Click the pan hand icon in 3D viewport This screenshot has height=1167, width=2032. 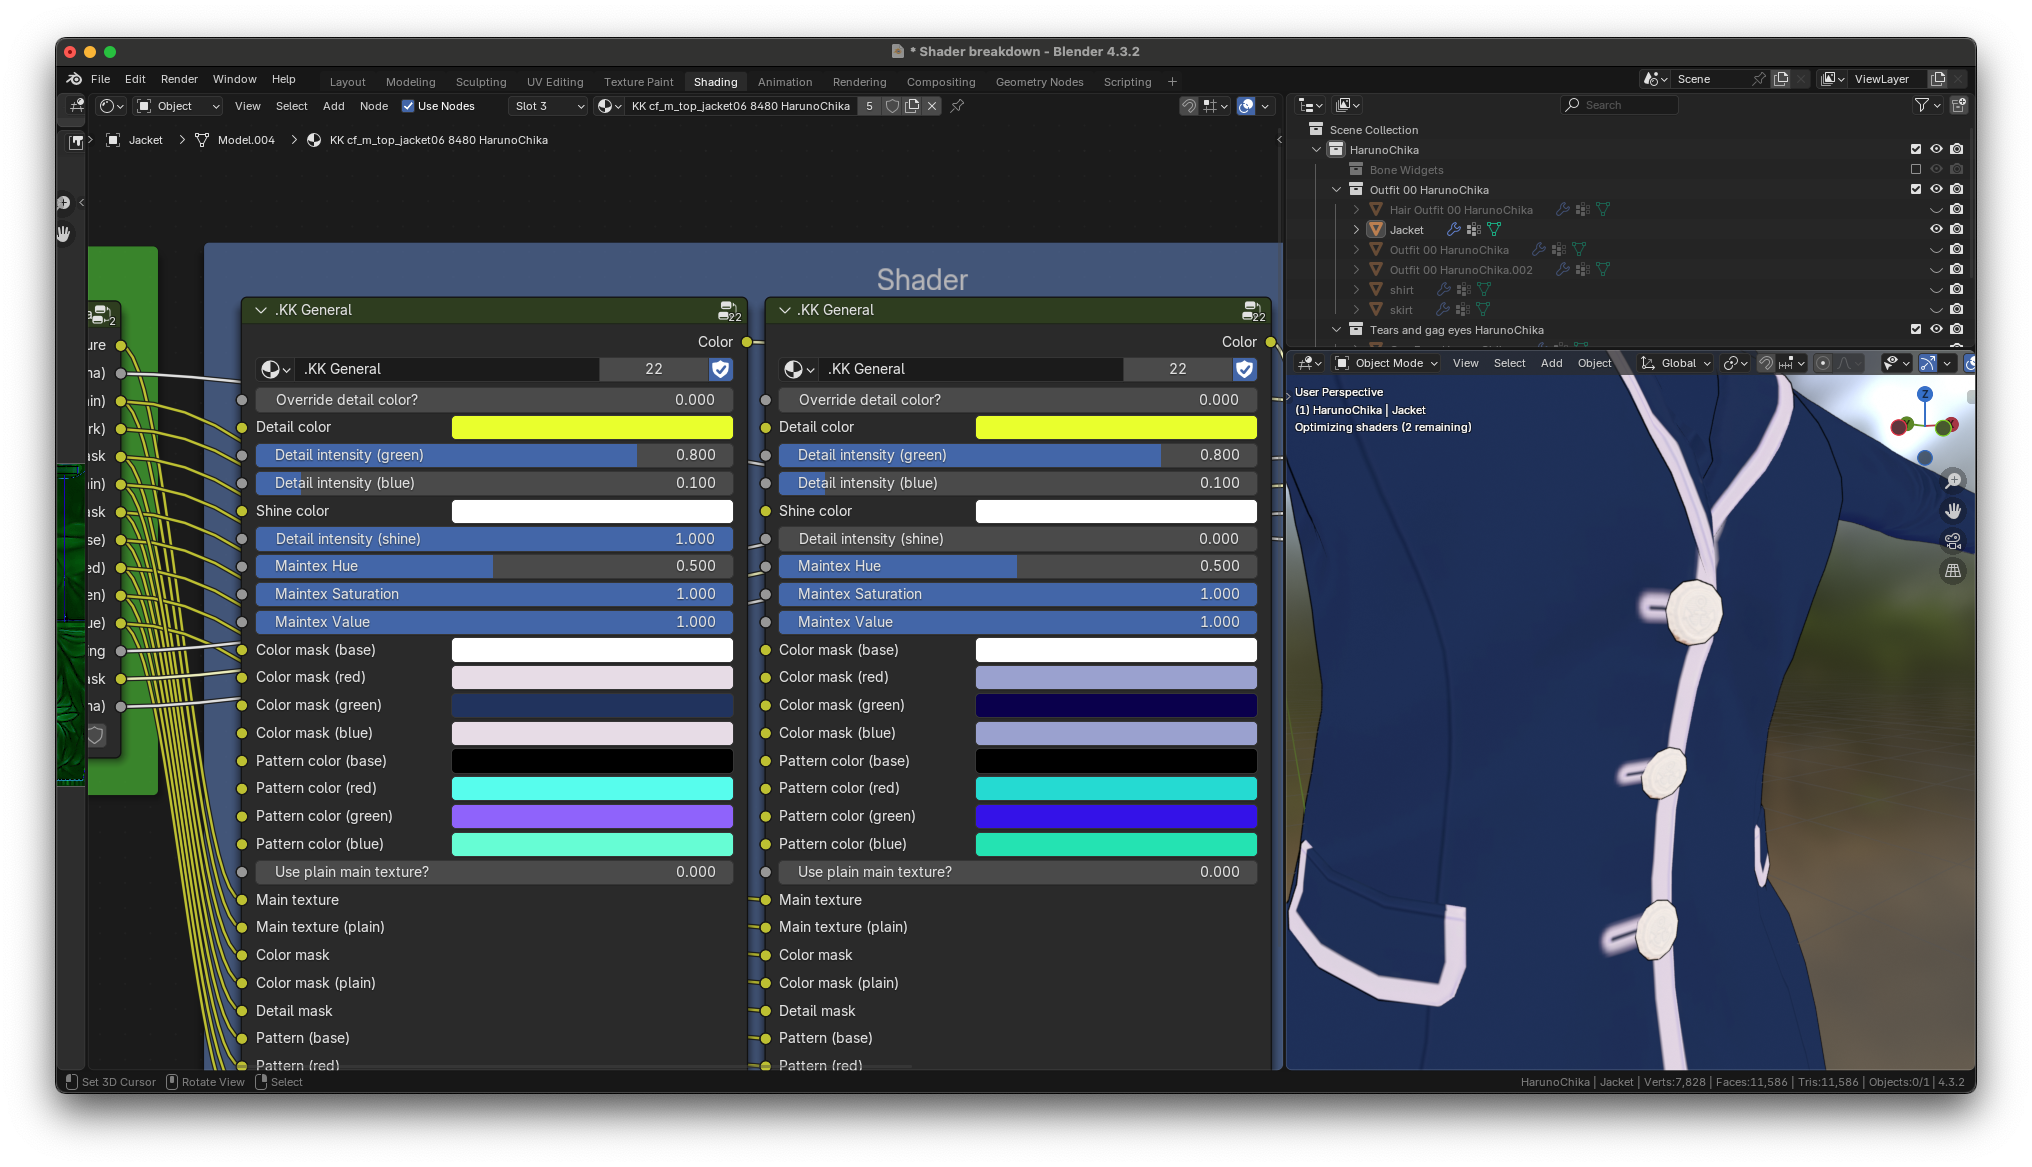[x=1952, y=511]
